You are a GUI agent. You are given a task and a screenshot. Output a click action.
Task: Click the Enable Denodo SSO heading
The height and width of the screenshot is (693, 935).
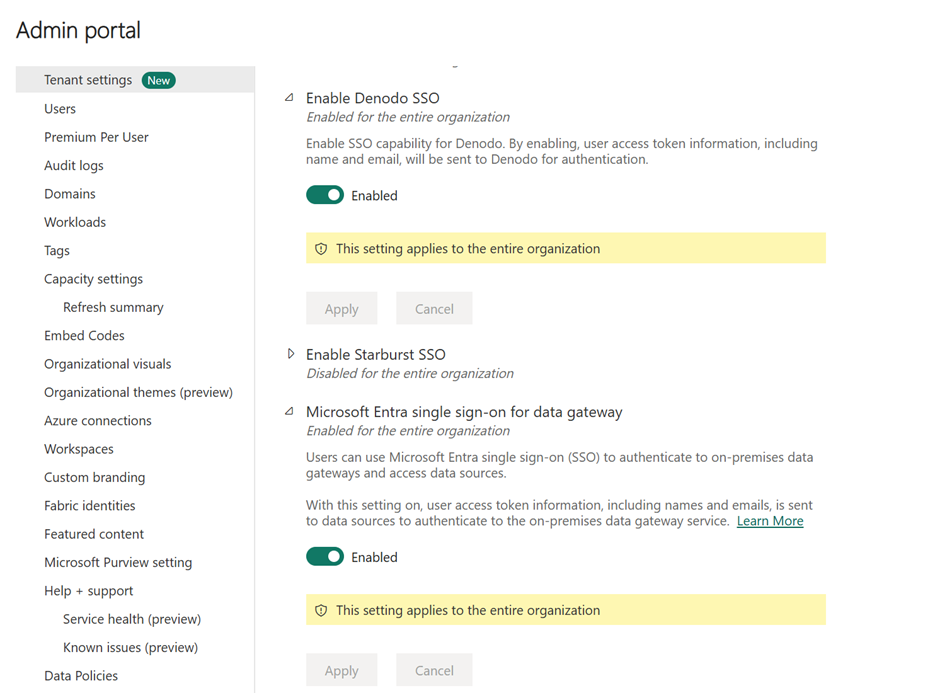(373, 98)
